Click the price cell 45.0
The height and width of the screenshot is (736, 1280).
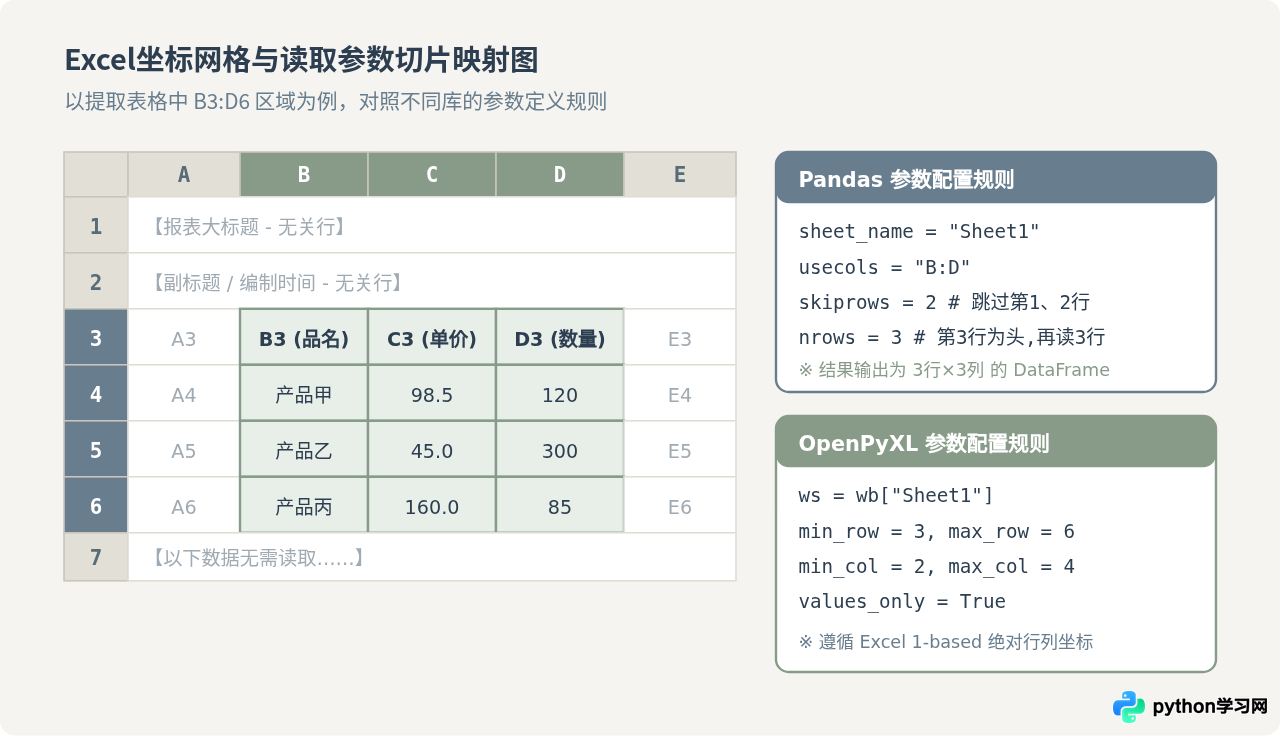tap(432, 449)
